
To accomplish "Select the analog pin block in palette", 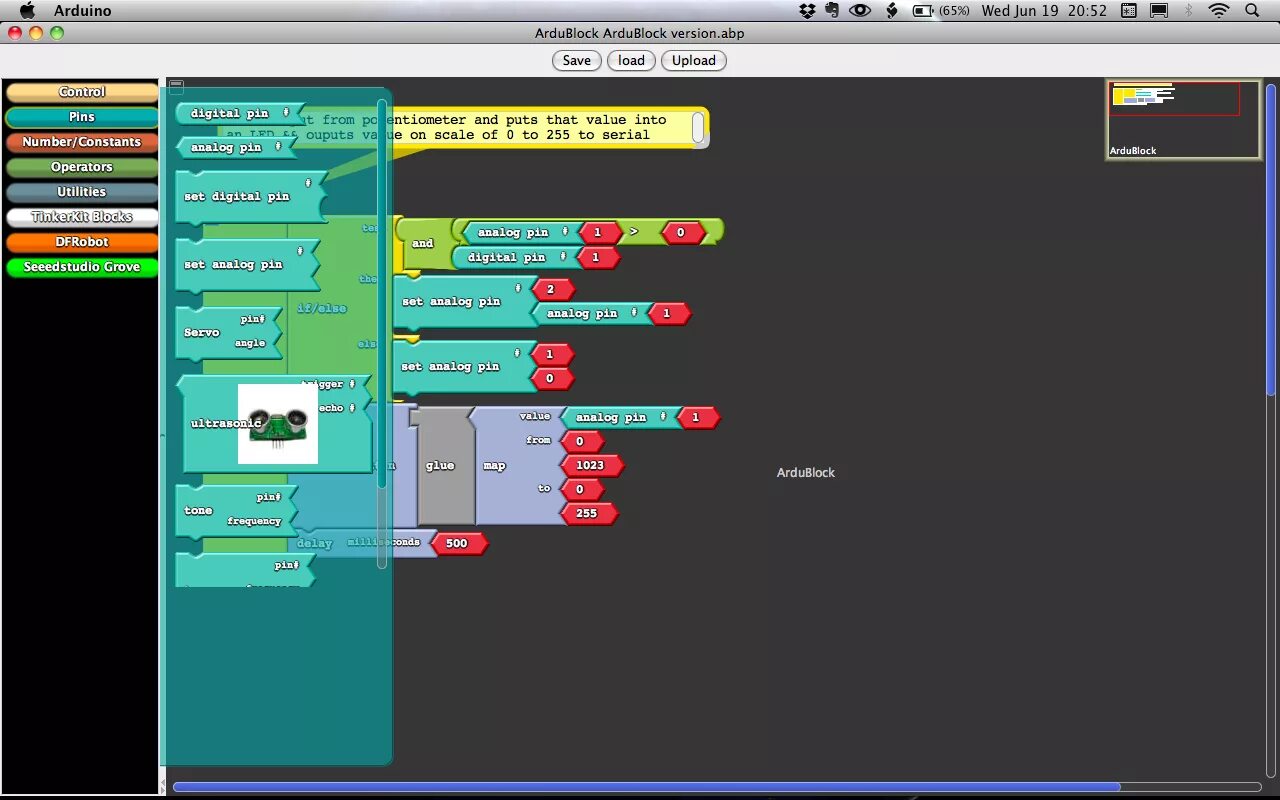I will (235, 147).
